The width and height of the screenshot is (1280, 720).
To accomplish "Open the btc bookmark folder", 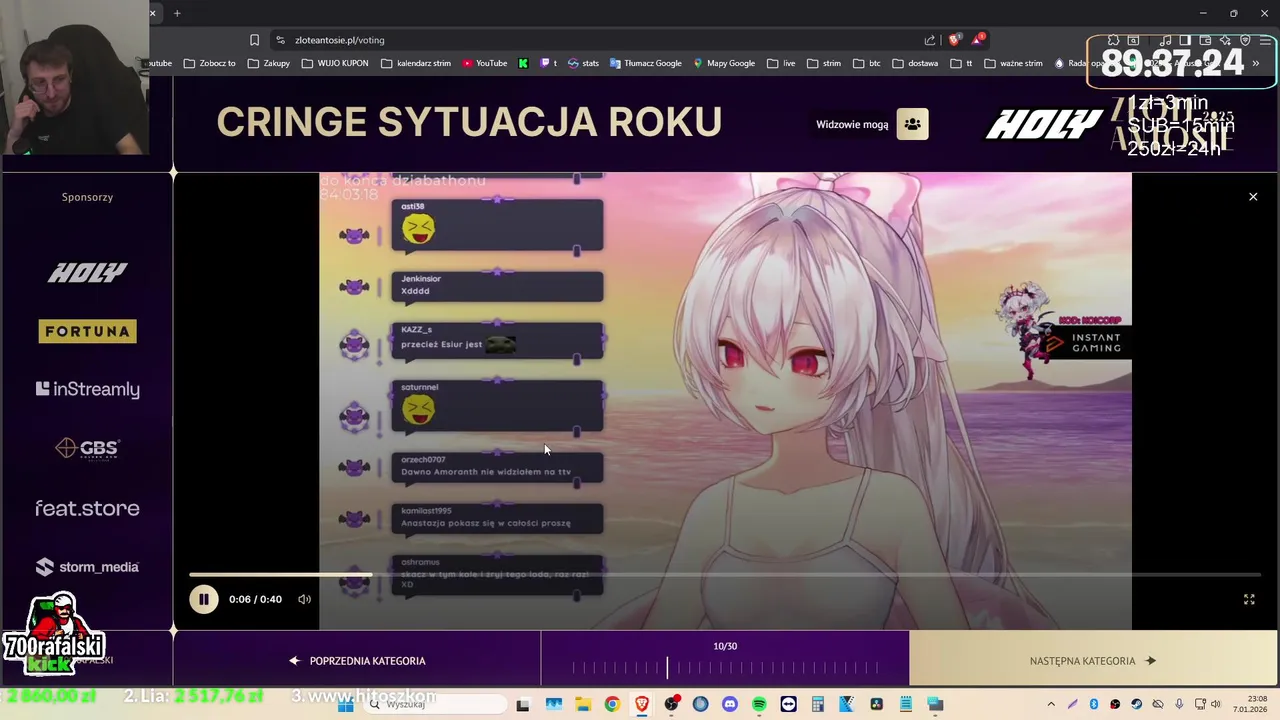I will click(x=866, y=63).
